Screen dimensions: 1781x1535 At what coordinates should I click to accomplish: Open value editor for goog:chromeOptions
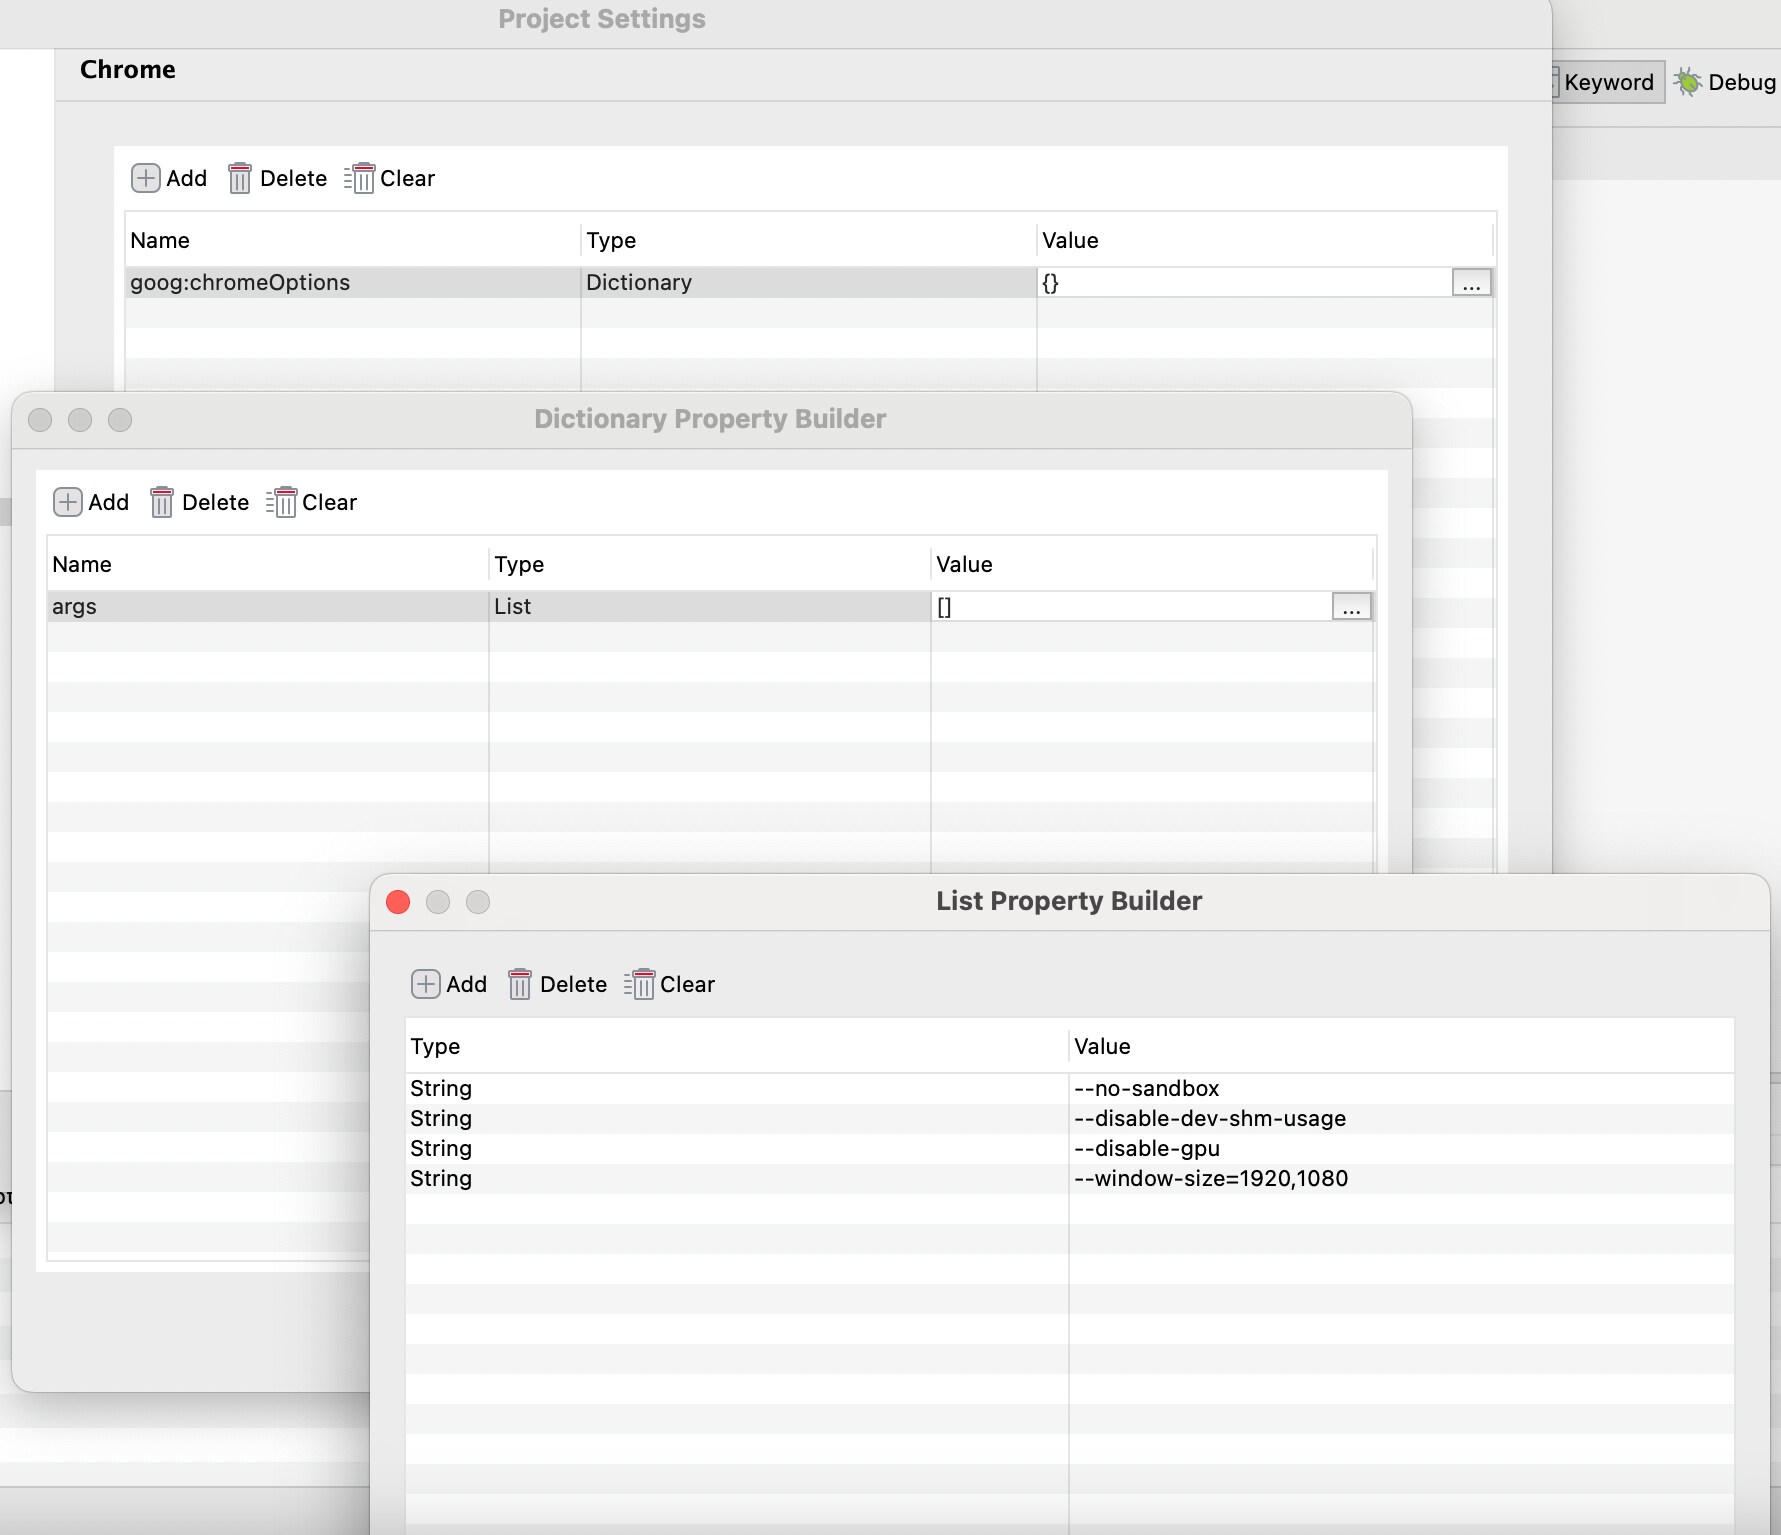click(1471, 283)
